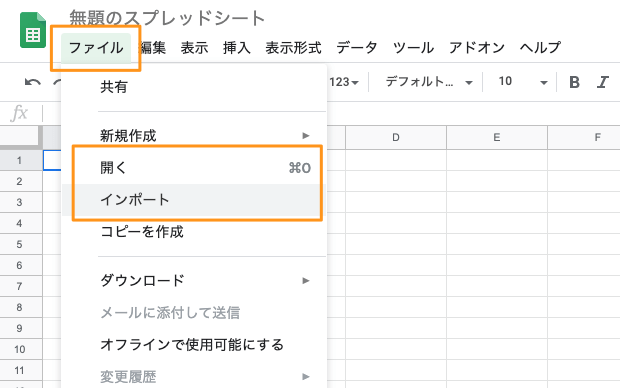Select メールに添付して送信 menu entry

click(x=194, y=312)
